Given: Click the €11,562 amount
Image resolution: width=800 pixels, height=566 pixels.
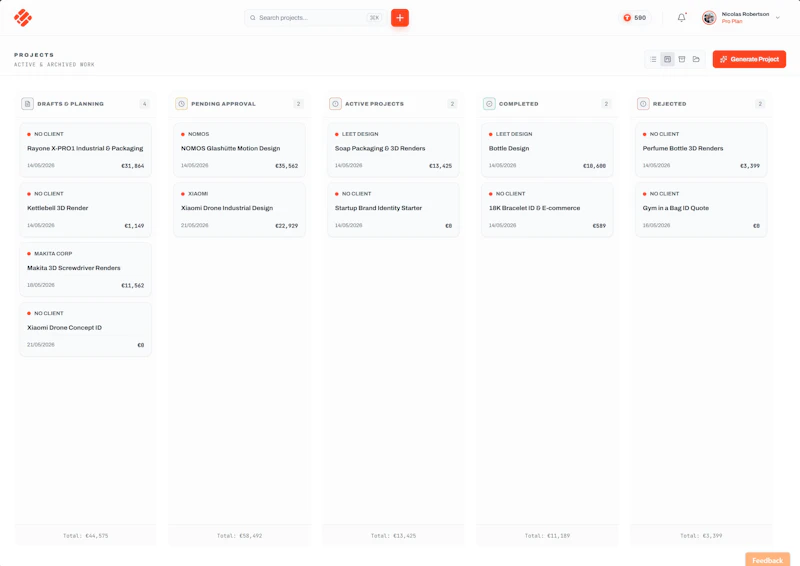Looking at the screenshot, I should pyautogui.click(x=133, y=285).
